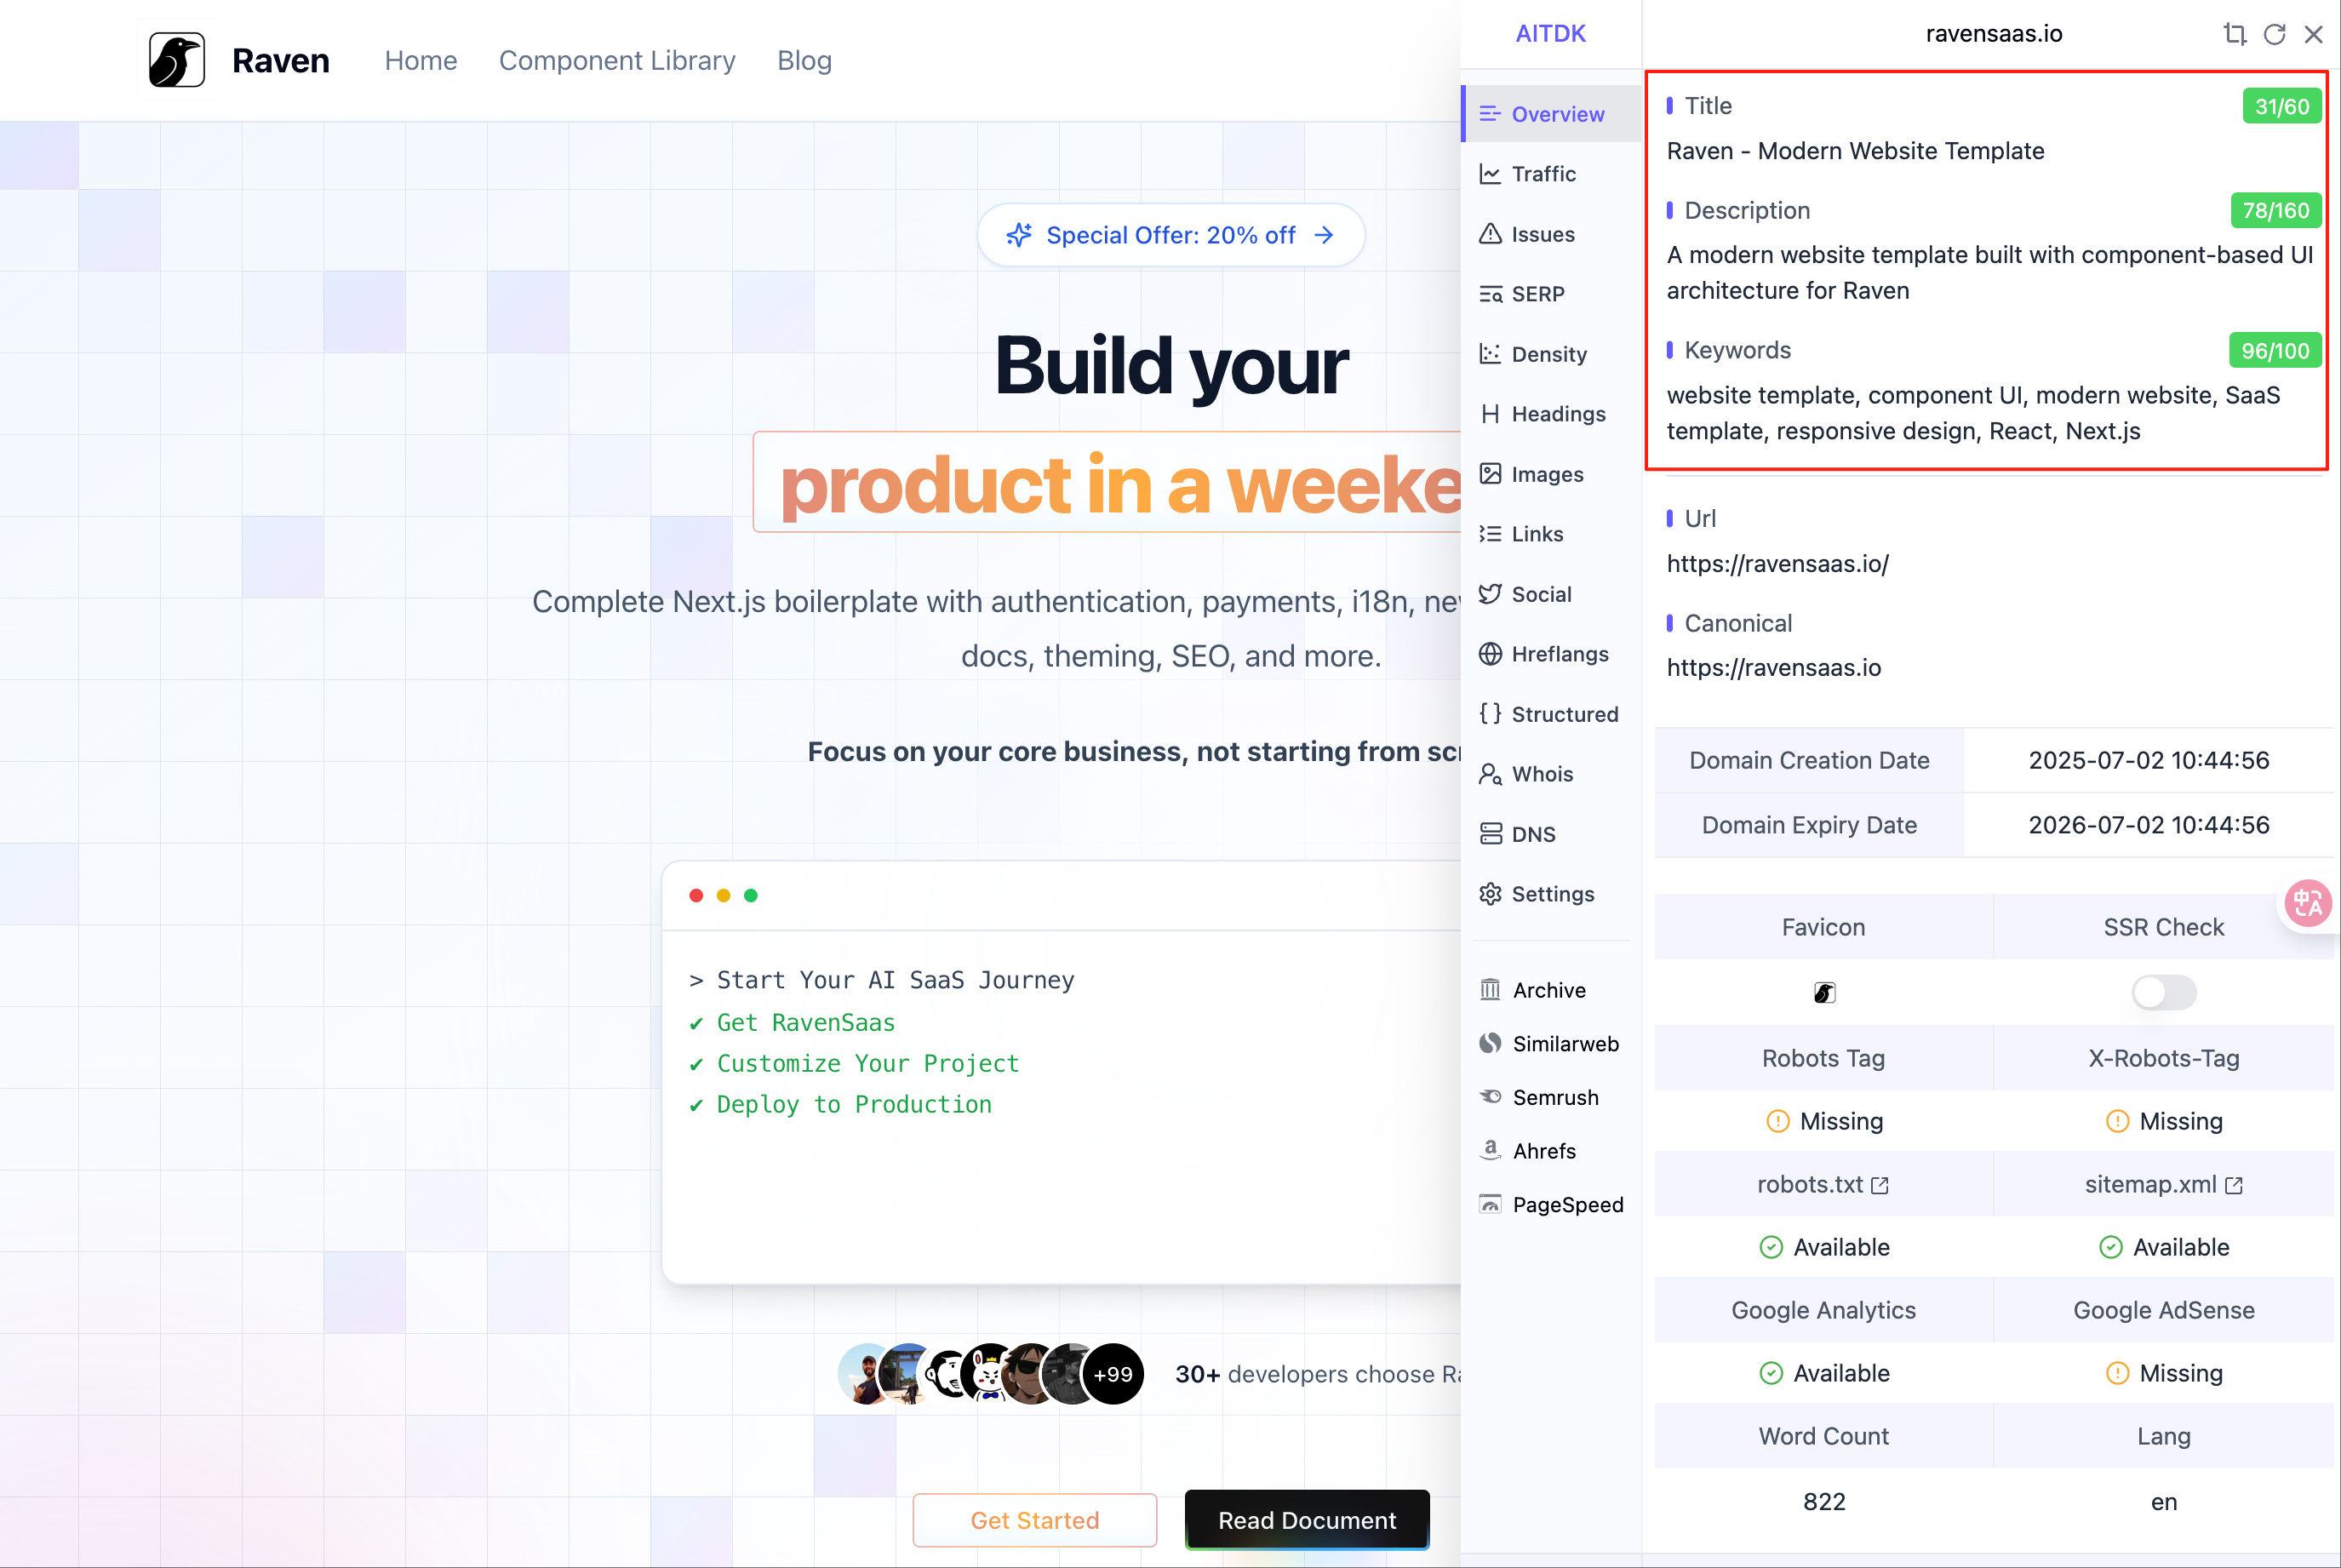Click 'Get RavenSaas' line in terminal
Image resolution: width=2341 pixels, height=1568 pixels.
coord(805,1022)
